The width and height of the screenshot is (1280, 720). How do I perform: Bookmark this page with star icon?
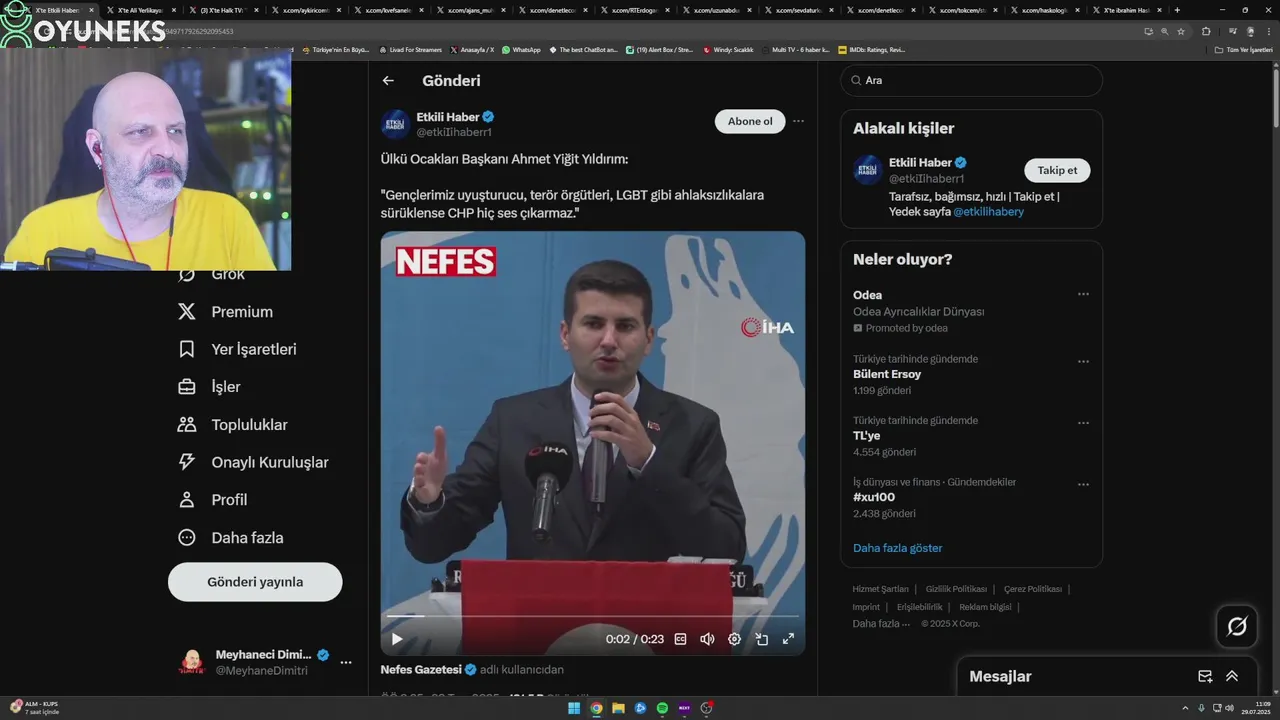[x=1181, y=31]
